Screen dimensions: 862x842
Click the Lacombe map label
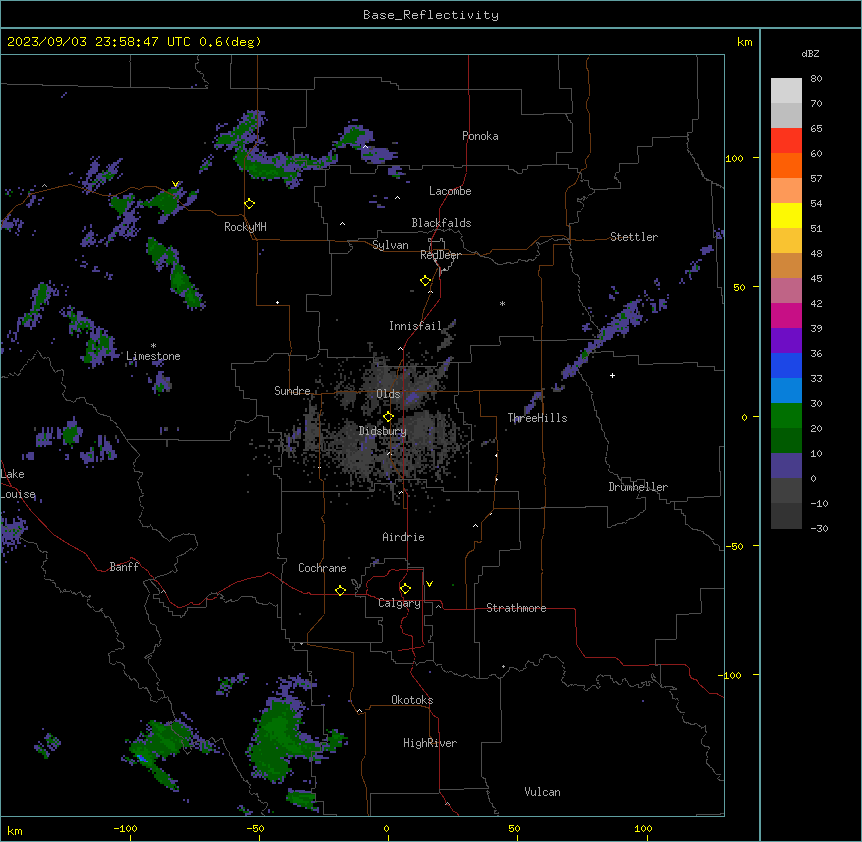point(450,191)
